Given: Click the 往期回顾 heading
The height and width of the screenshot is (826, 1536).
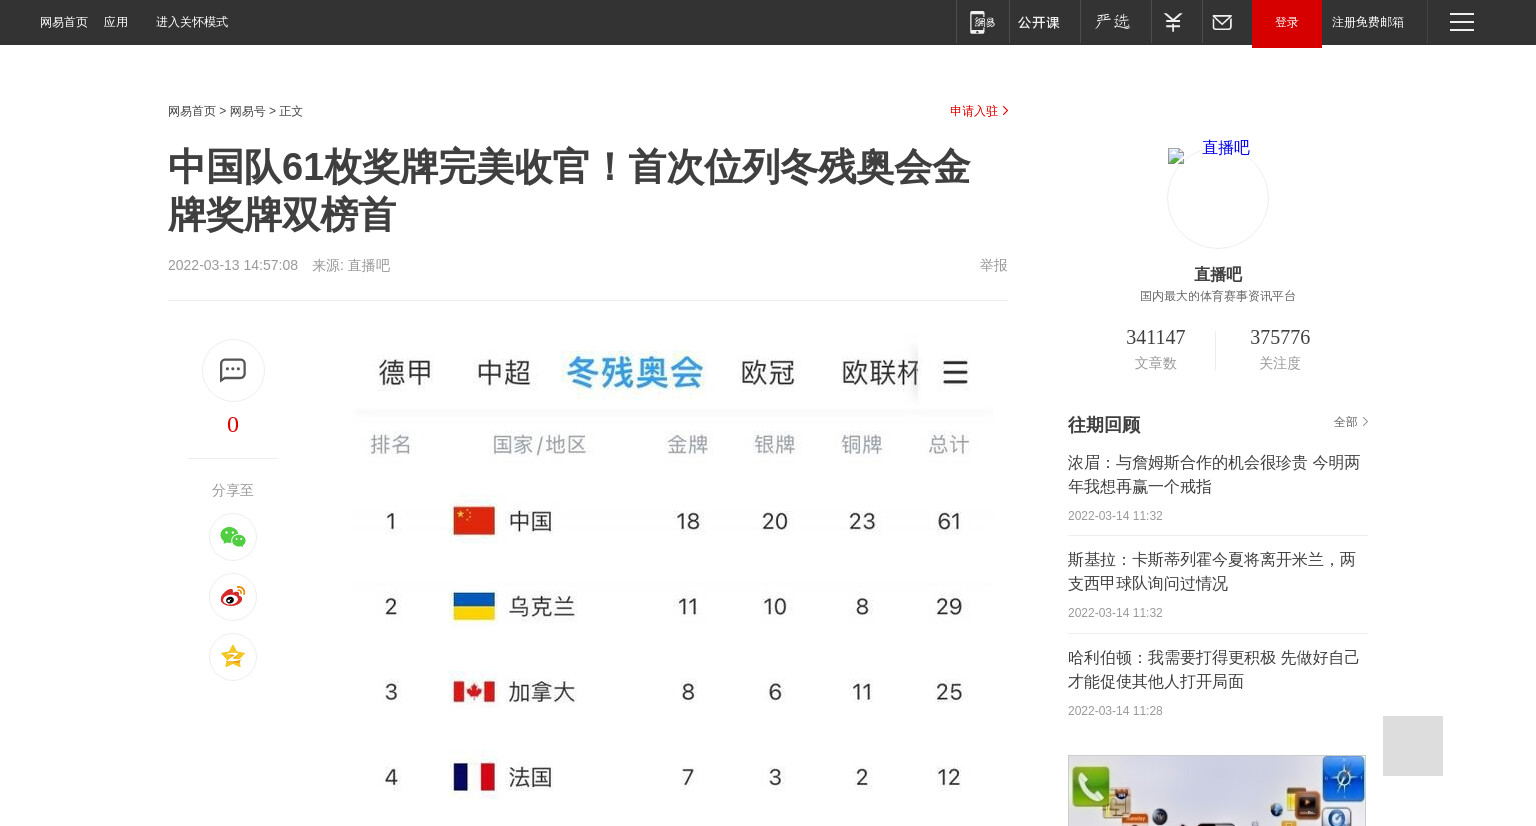Looking at the screenshot, I should [x=1104, y=424].
